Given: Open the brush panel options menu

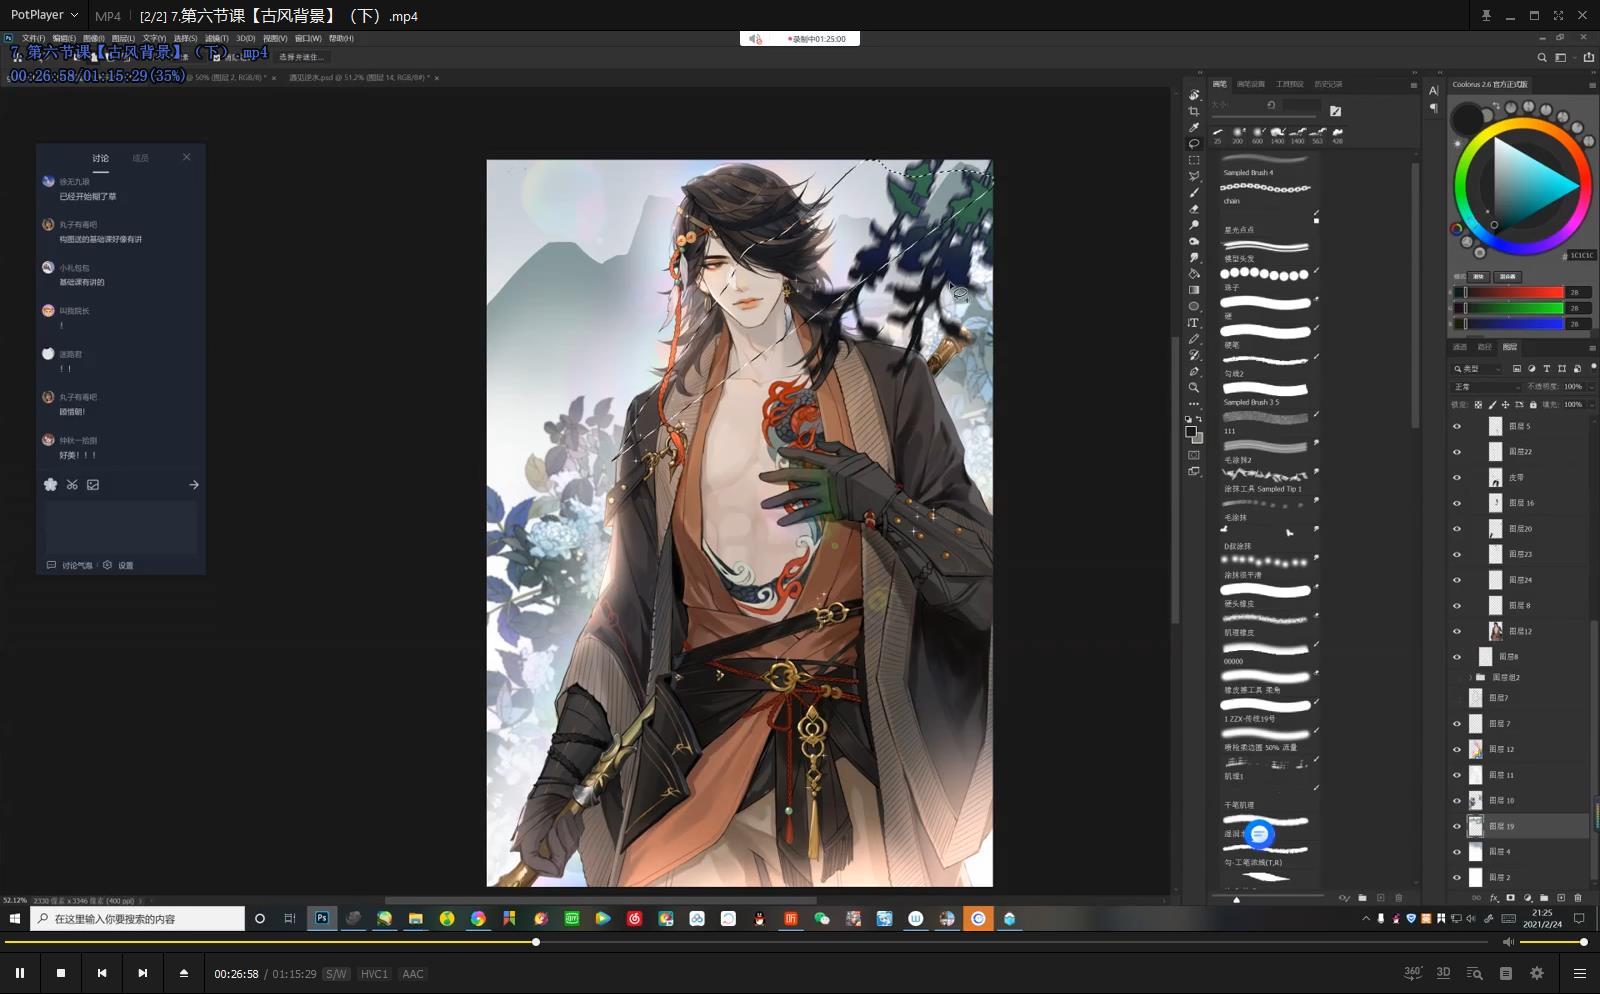Looking at the screenshot, I should click(x=1413, y=85).
